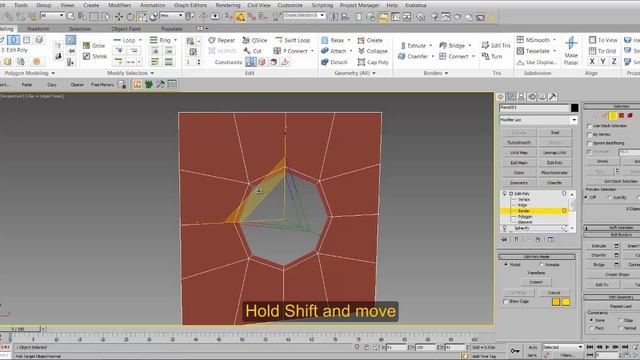The width and height of the screenshot is (640, 360).
Task: Click the Create Shape button
Action: [617, 275]
